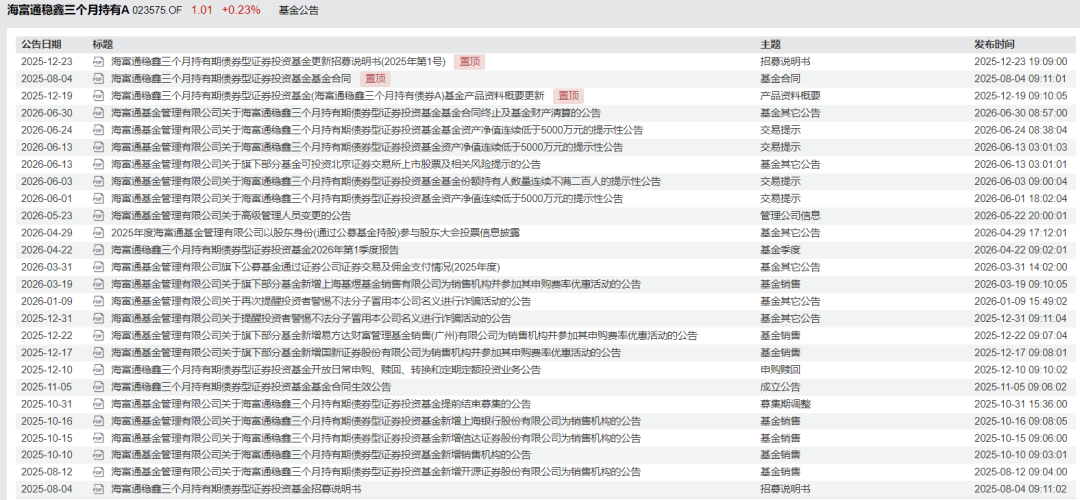Click PDF icon of 提前结束募集 announcement
Viewport: 1080px width, 500px height.
click(x=98, y=404)
